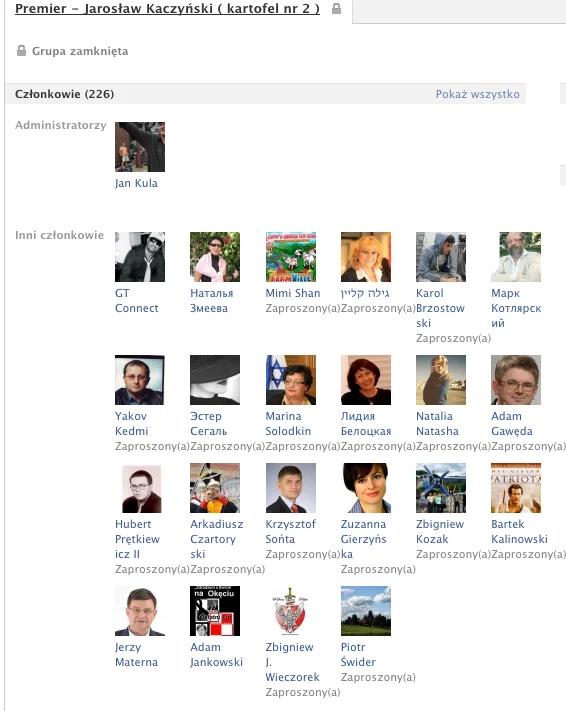Click Zbigniew J. Wieczorek's eagle emblem avatar
The width and height of the screenshot is (566, 711).
tap(291, 611)
